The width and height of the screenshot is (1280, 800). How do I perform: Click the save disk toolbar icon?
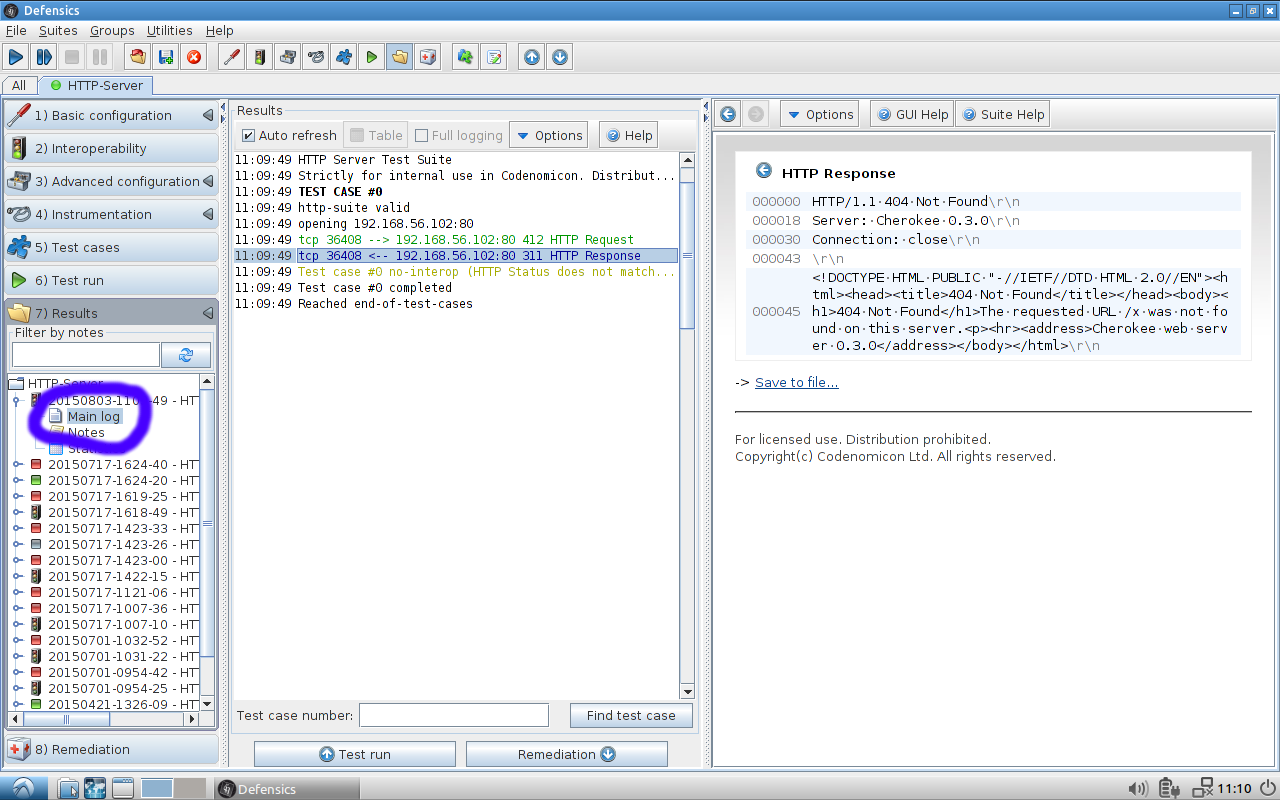(x=166, y=57)
